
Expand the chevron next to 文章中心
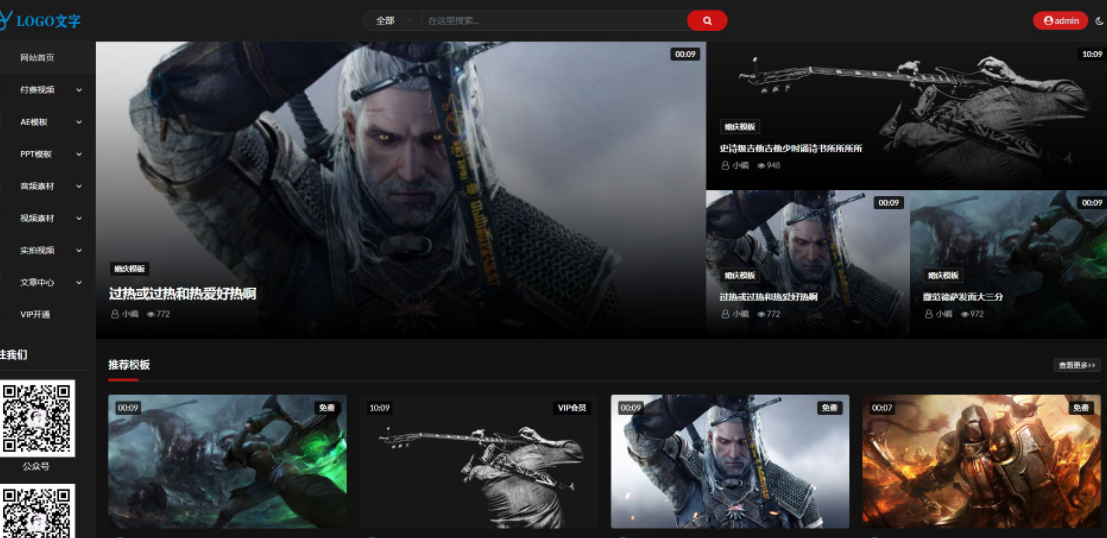coord(78,282)
